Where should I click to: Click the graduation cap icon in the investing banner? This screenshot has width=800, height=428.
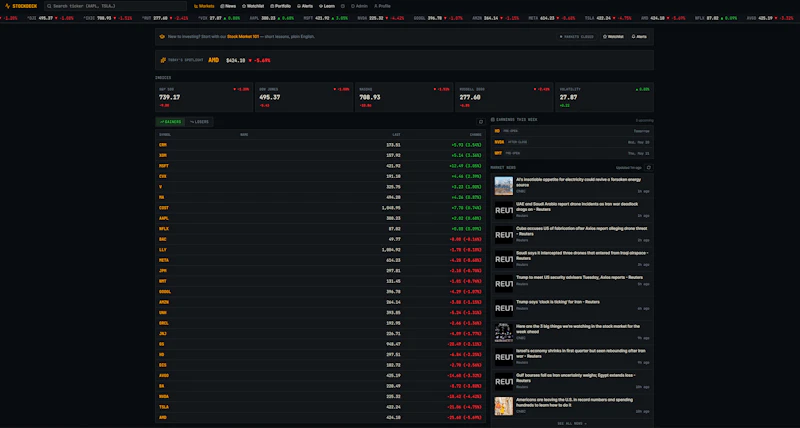point(162,37)
